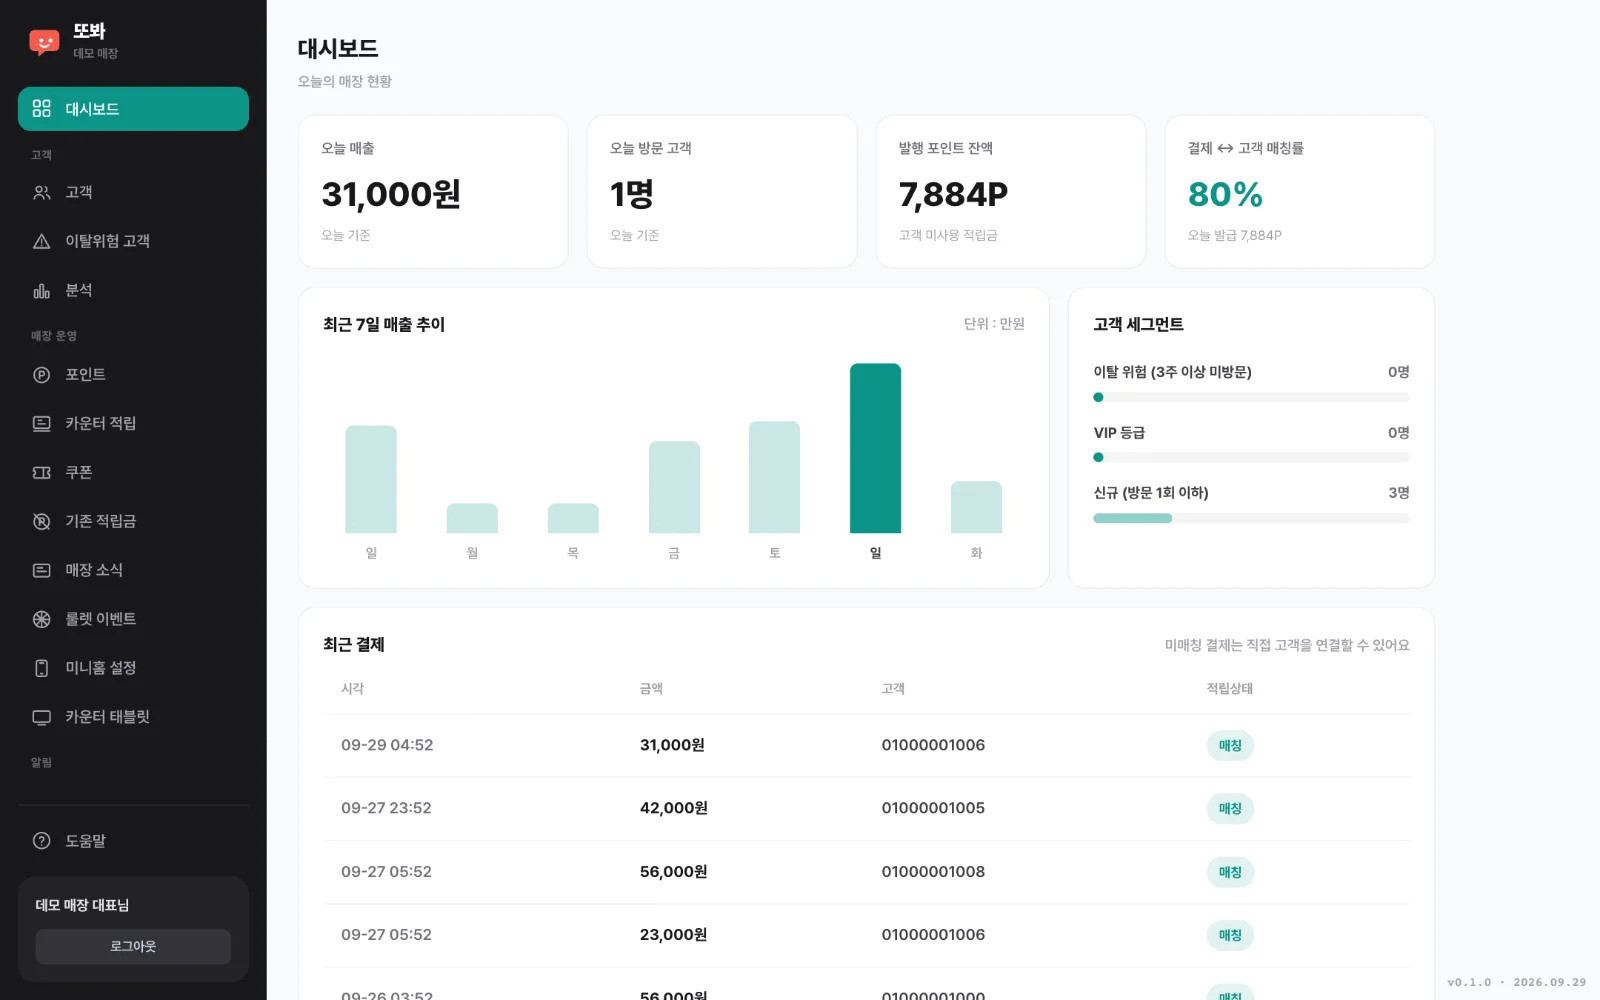Click 매칭 badge for 42,000원 payment
The image size is (1600, 1000).
point(1230,808)
